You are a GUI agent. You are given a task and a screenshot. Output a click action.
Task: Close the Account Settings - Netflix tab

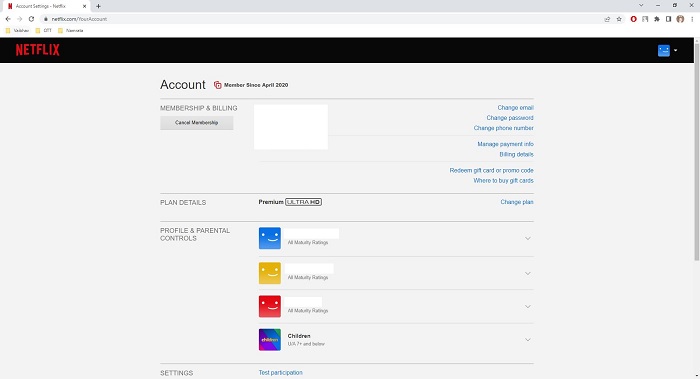tap(84, 6)
